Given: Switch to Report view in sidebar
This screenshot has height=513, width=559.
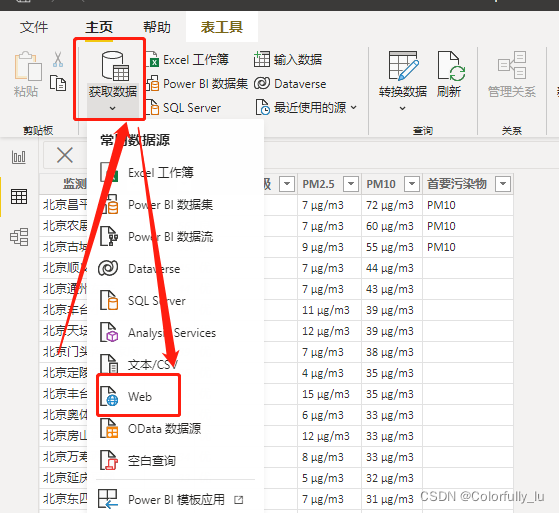Looking at the screenshot, I should tap(19, 157).
